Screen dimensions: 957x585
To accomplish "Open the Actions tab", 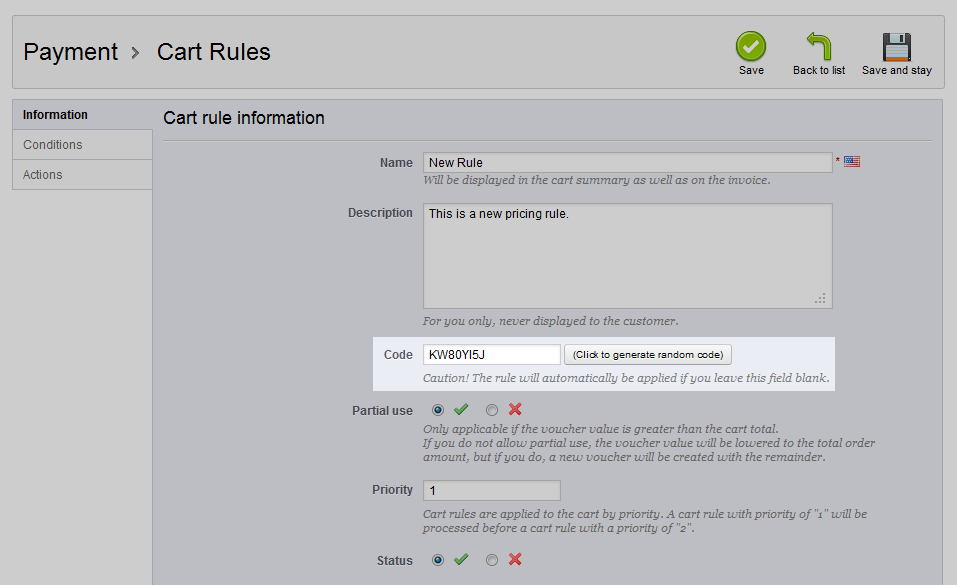I will 82,175.
